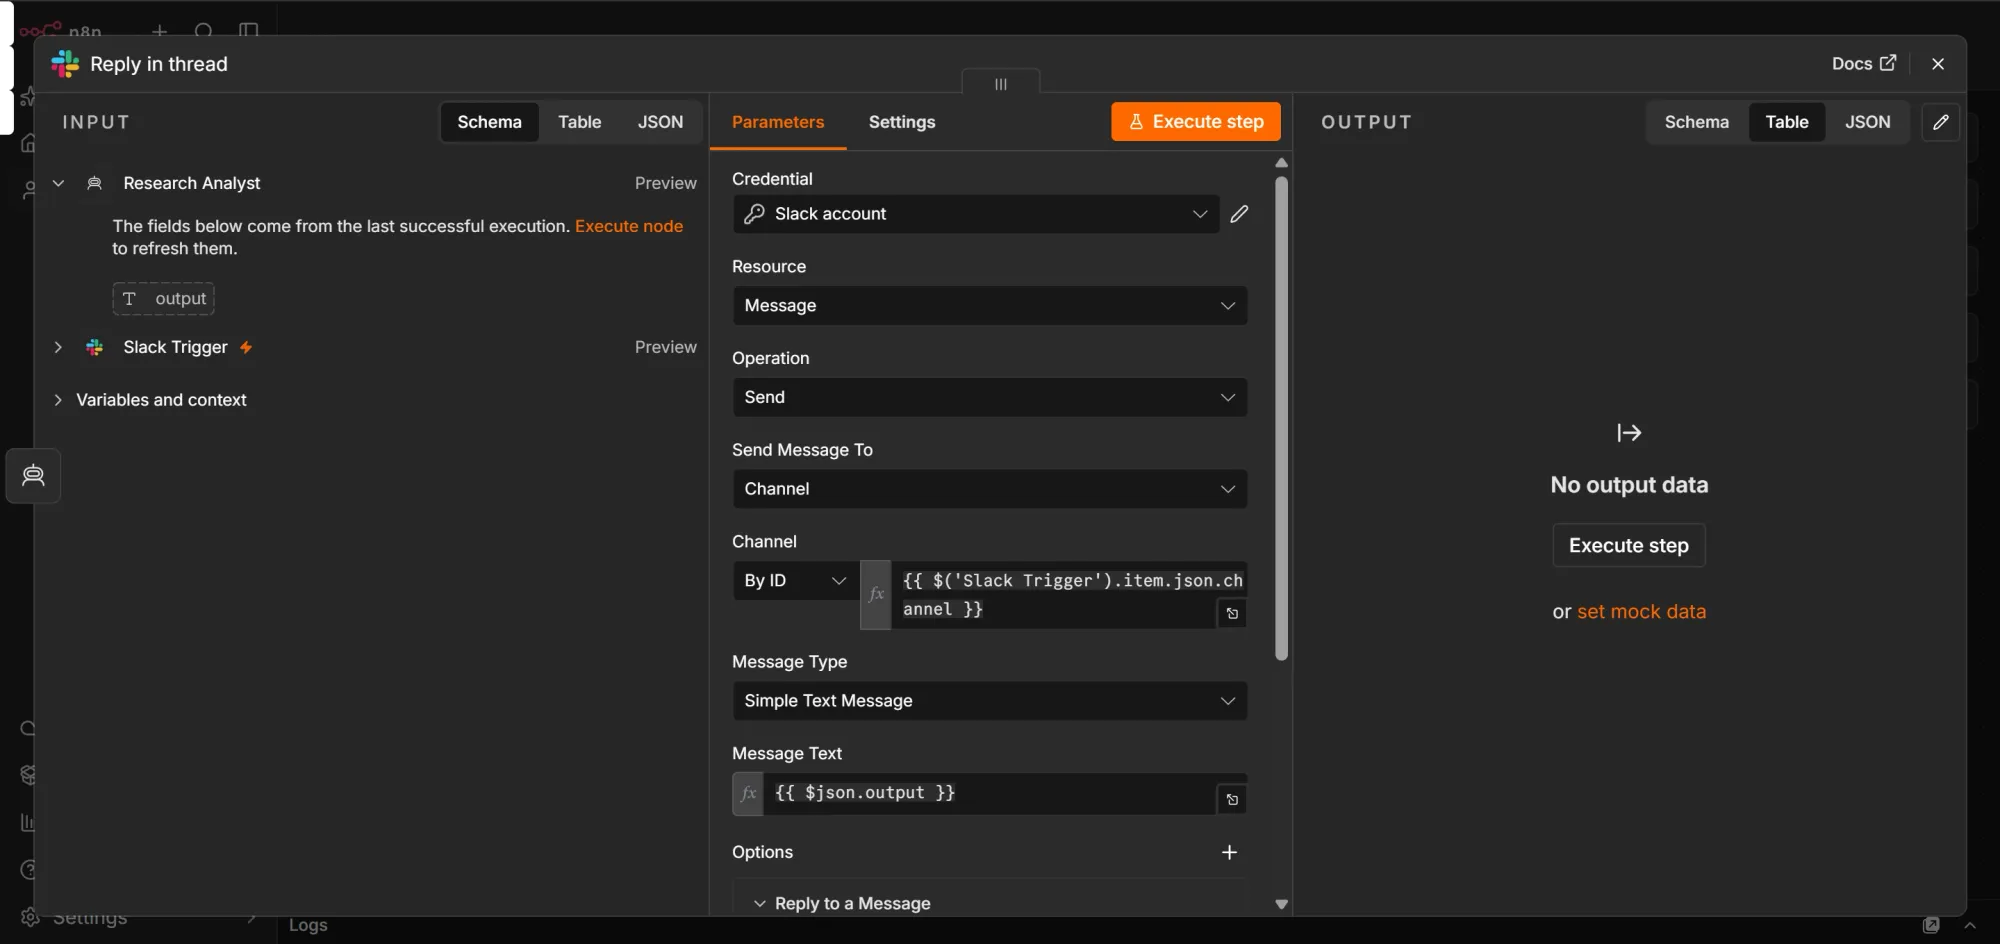Open the By ID channel mode dropdown

[796, 581]
